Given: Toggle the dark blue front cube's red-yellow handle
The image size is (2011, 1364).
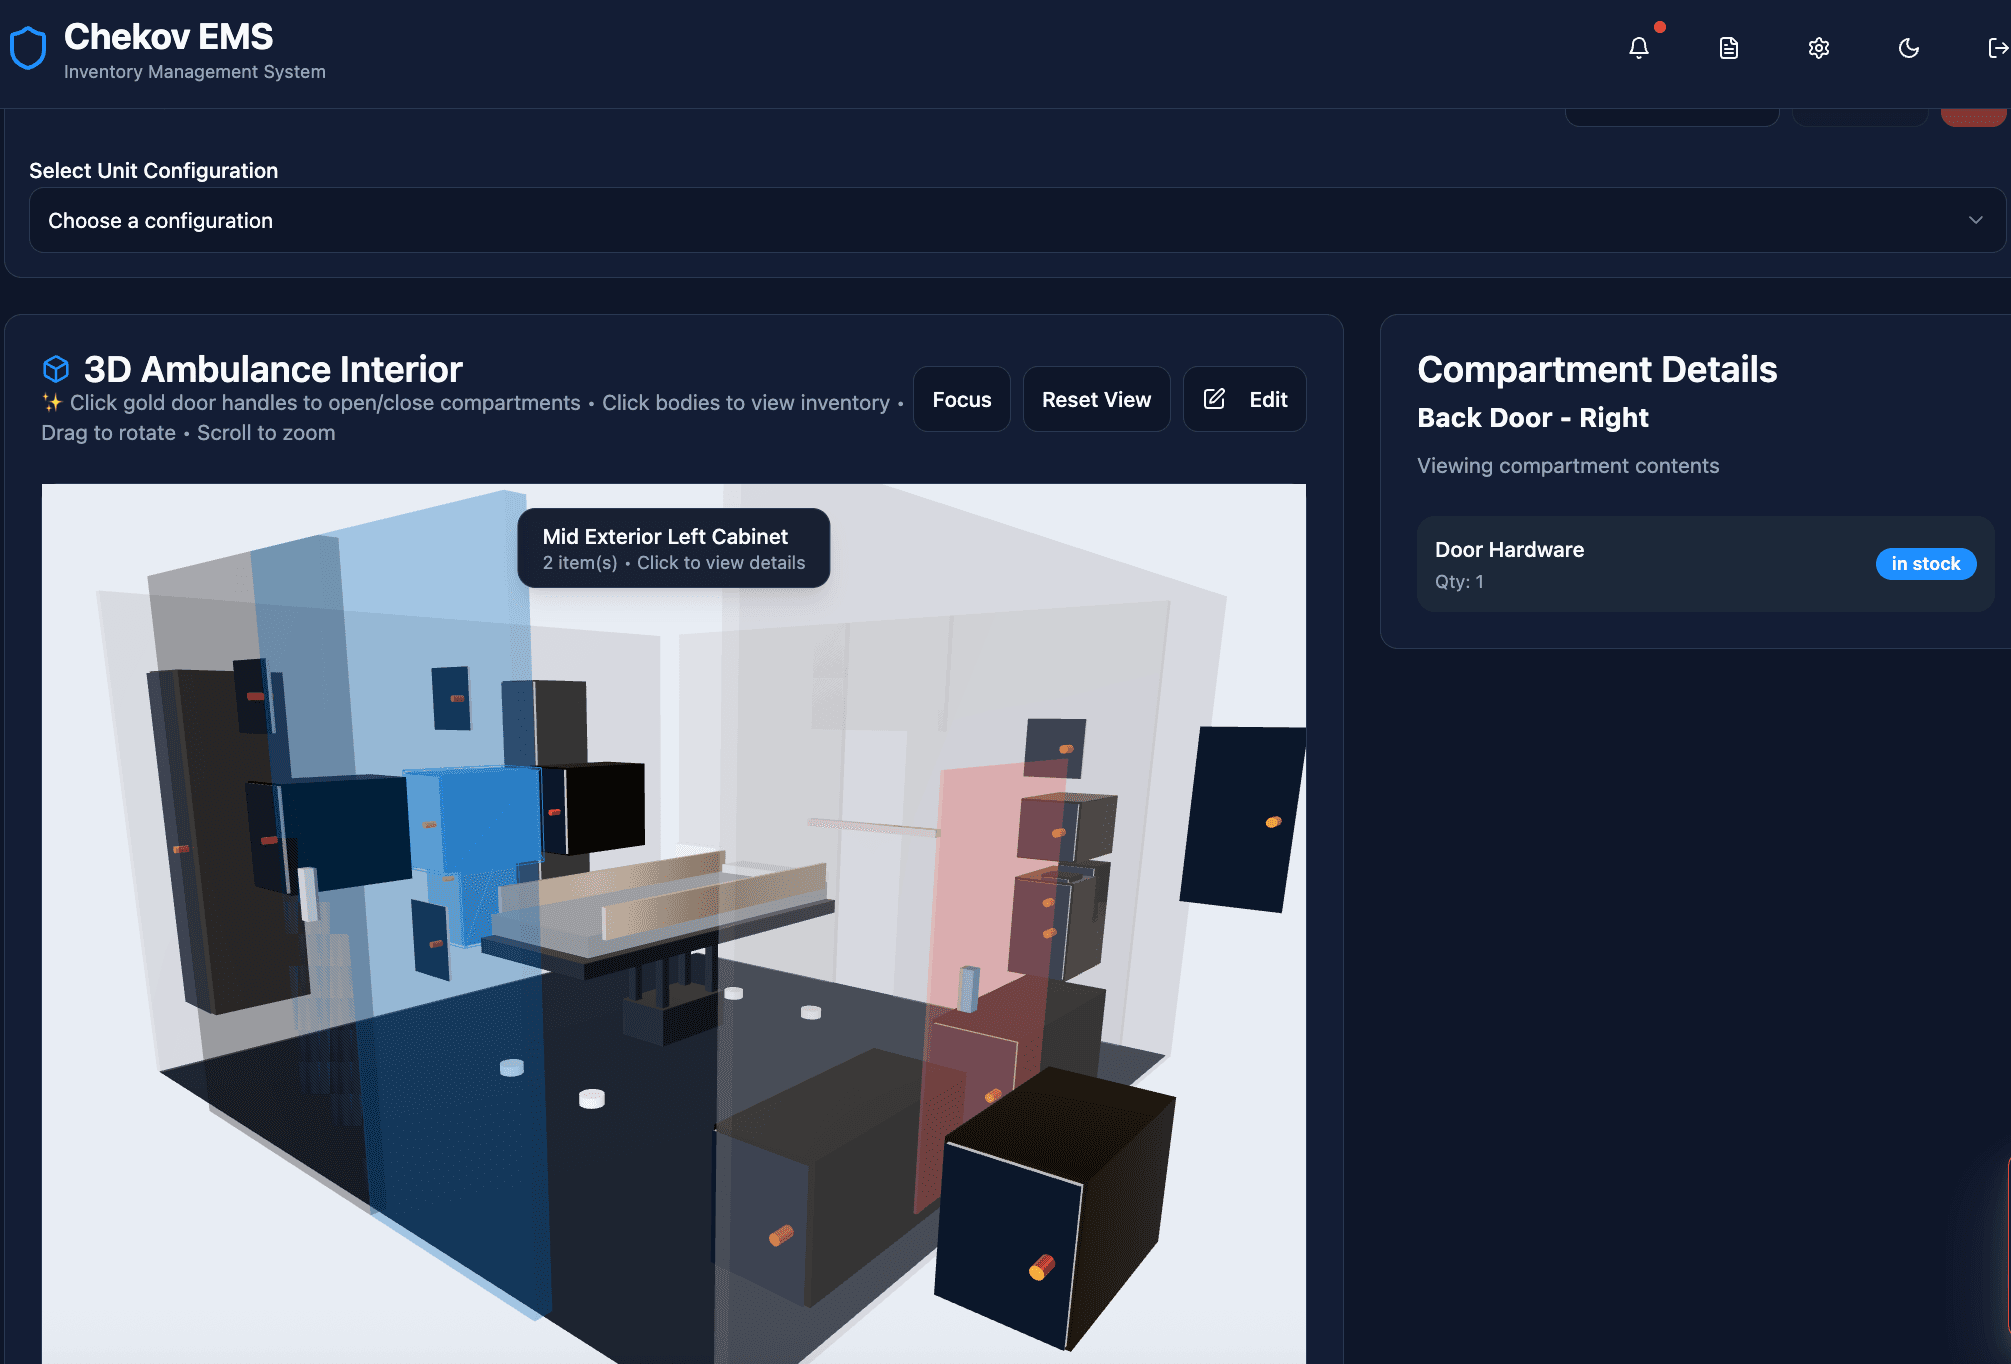Looking at the screenshot, I should pos(1041,1268).
